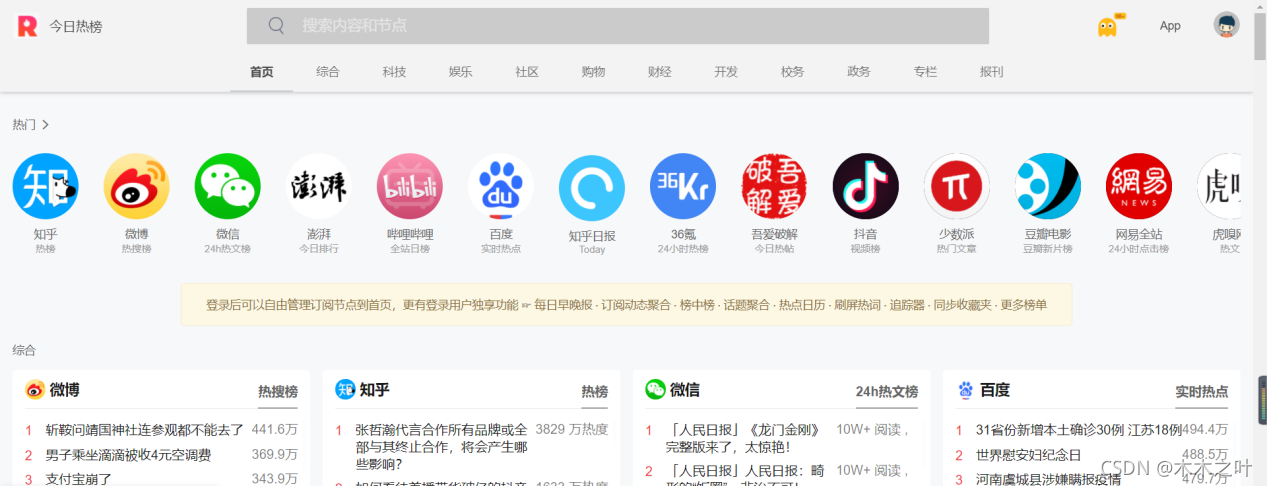1267x486 pixels.
Task: Open the 抖音 视频榜 icon
Action: coord(866,186)
